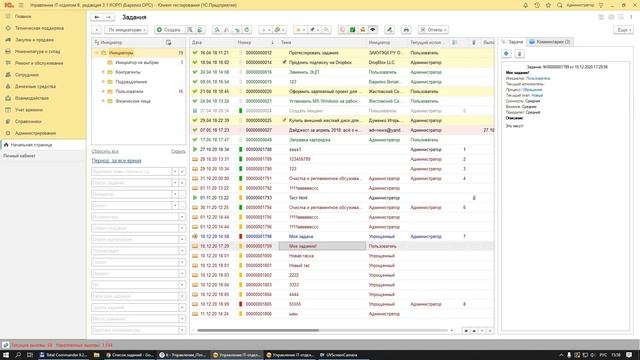Open favorites star in the title bar
The width and height of the screenshot is (640, 360).
pos(548,5)
